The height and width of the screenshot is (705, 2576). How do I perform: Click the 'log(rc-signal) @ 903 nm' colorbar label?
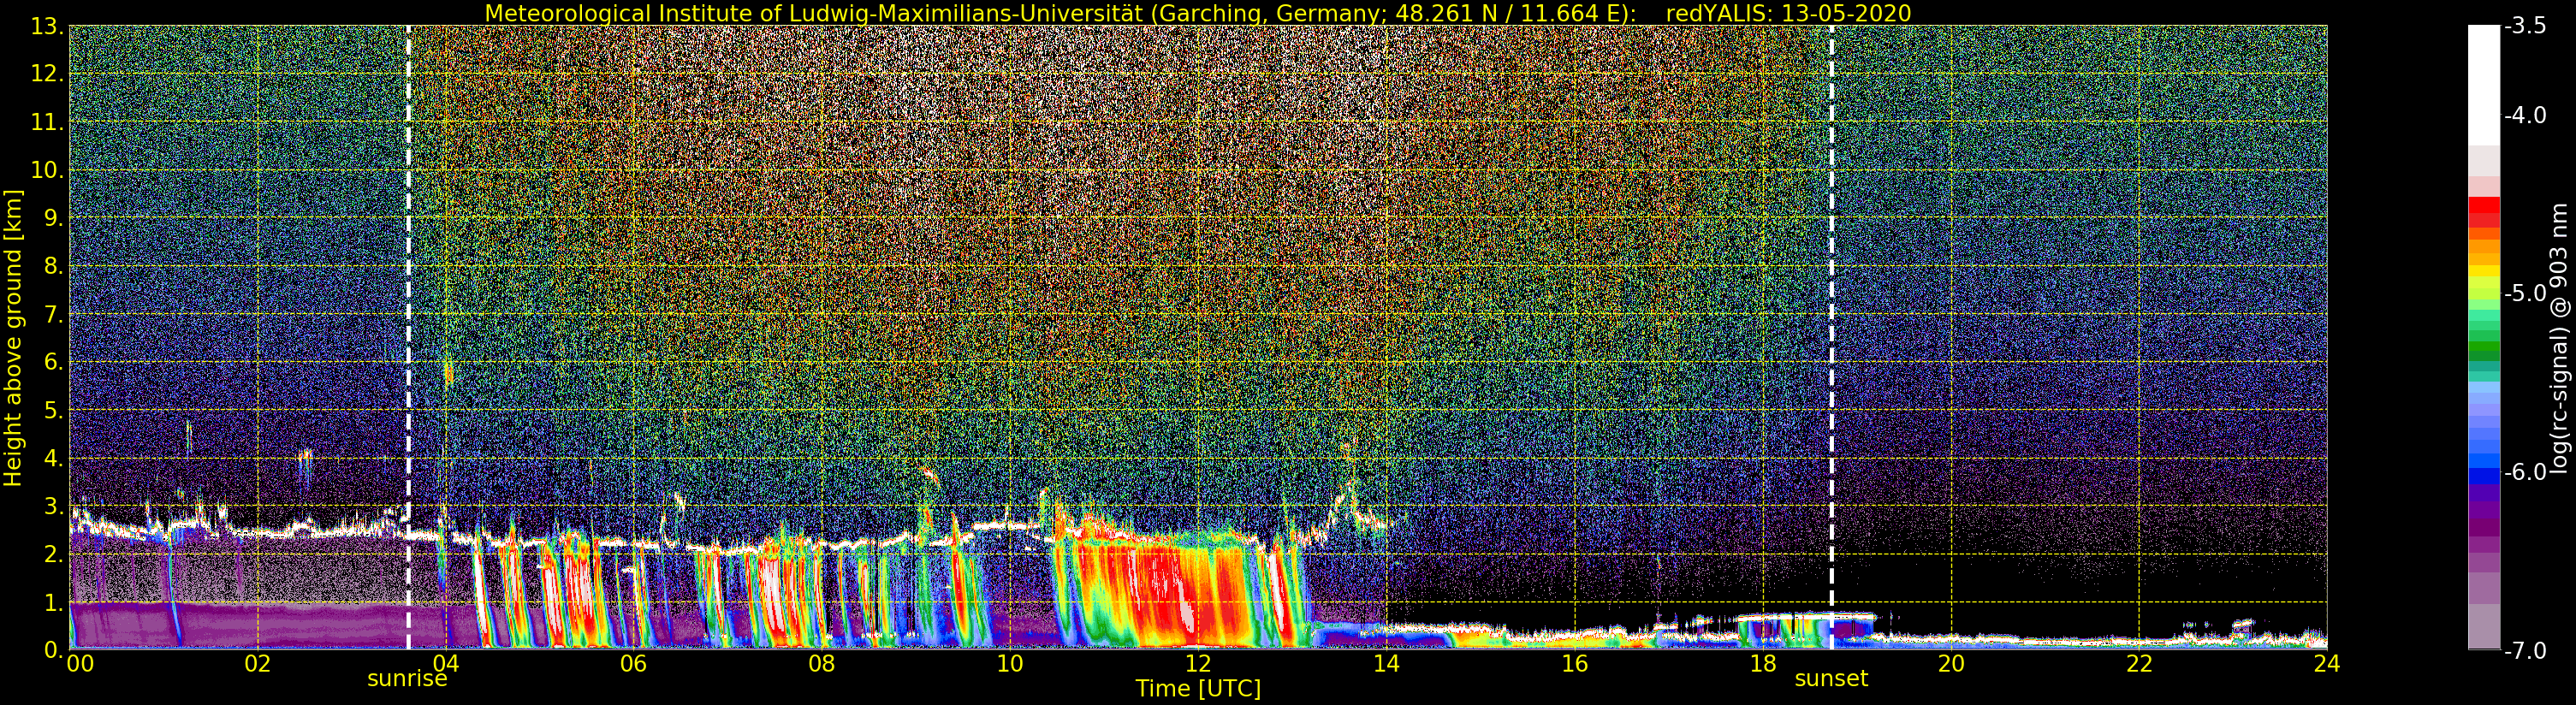2558,338
